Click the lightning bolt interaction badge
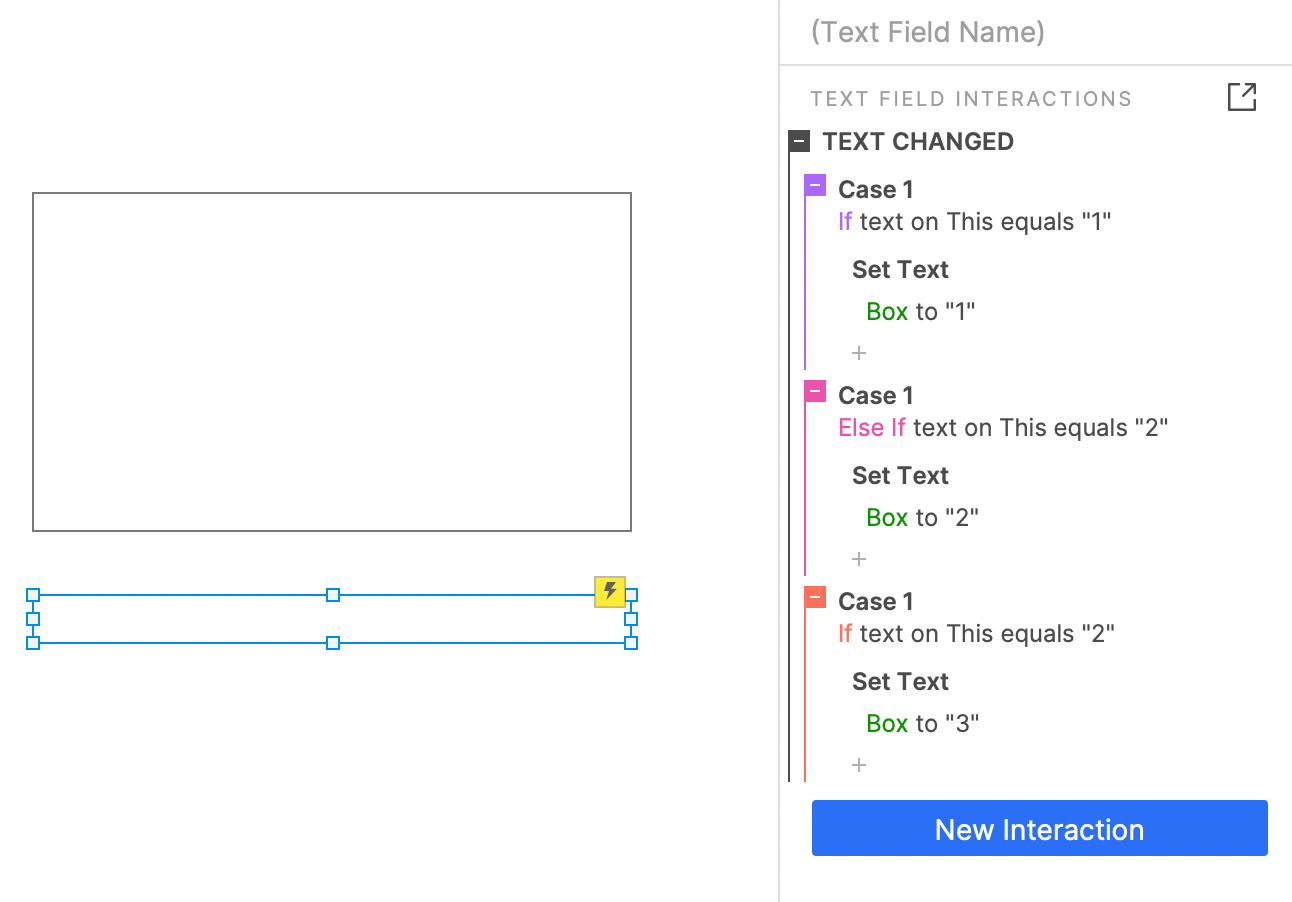This screenshot has width=1292, height=902. tap(610, 591)
